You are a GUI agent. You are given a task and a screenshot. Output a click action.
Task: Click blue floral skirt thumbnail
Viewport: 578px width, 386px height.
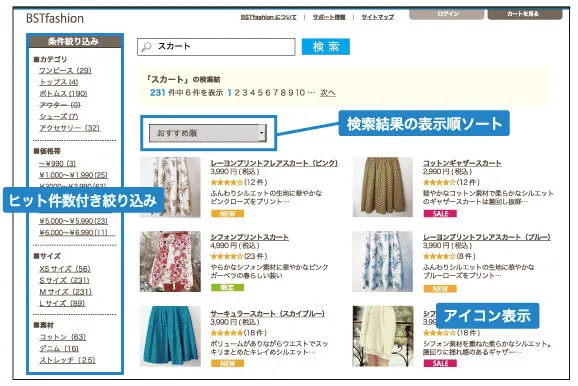tap(383, 261)
